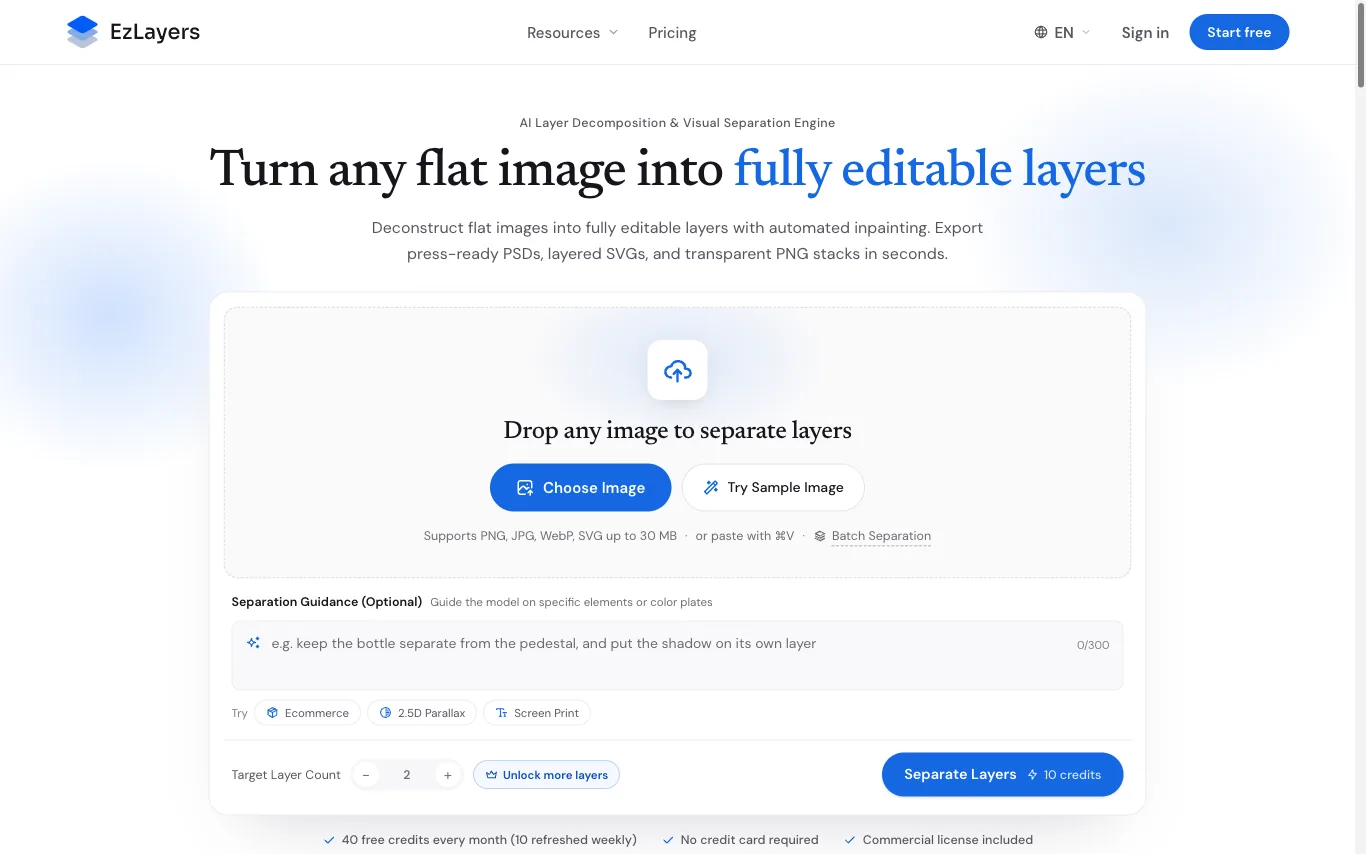Click the Try Sample Image button
1366x854 pixels.
[x=773, y=487]
